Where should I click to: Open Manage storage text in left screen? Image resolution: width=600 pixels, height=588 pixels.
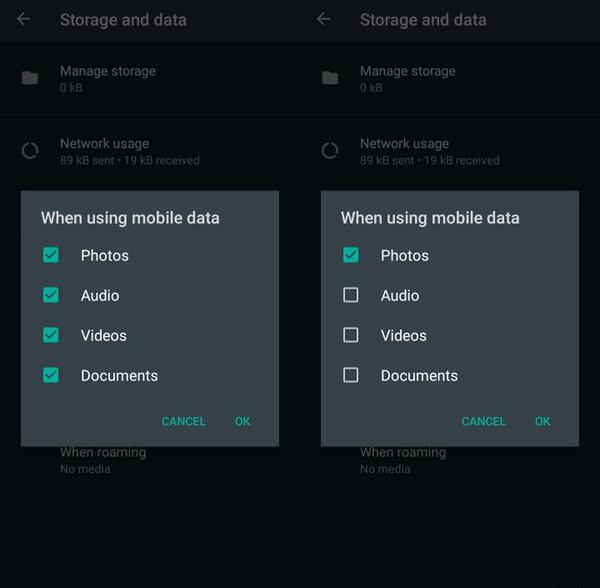click(x=108, y=71)
